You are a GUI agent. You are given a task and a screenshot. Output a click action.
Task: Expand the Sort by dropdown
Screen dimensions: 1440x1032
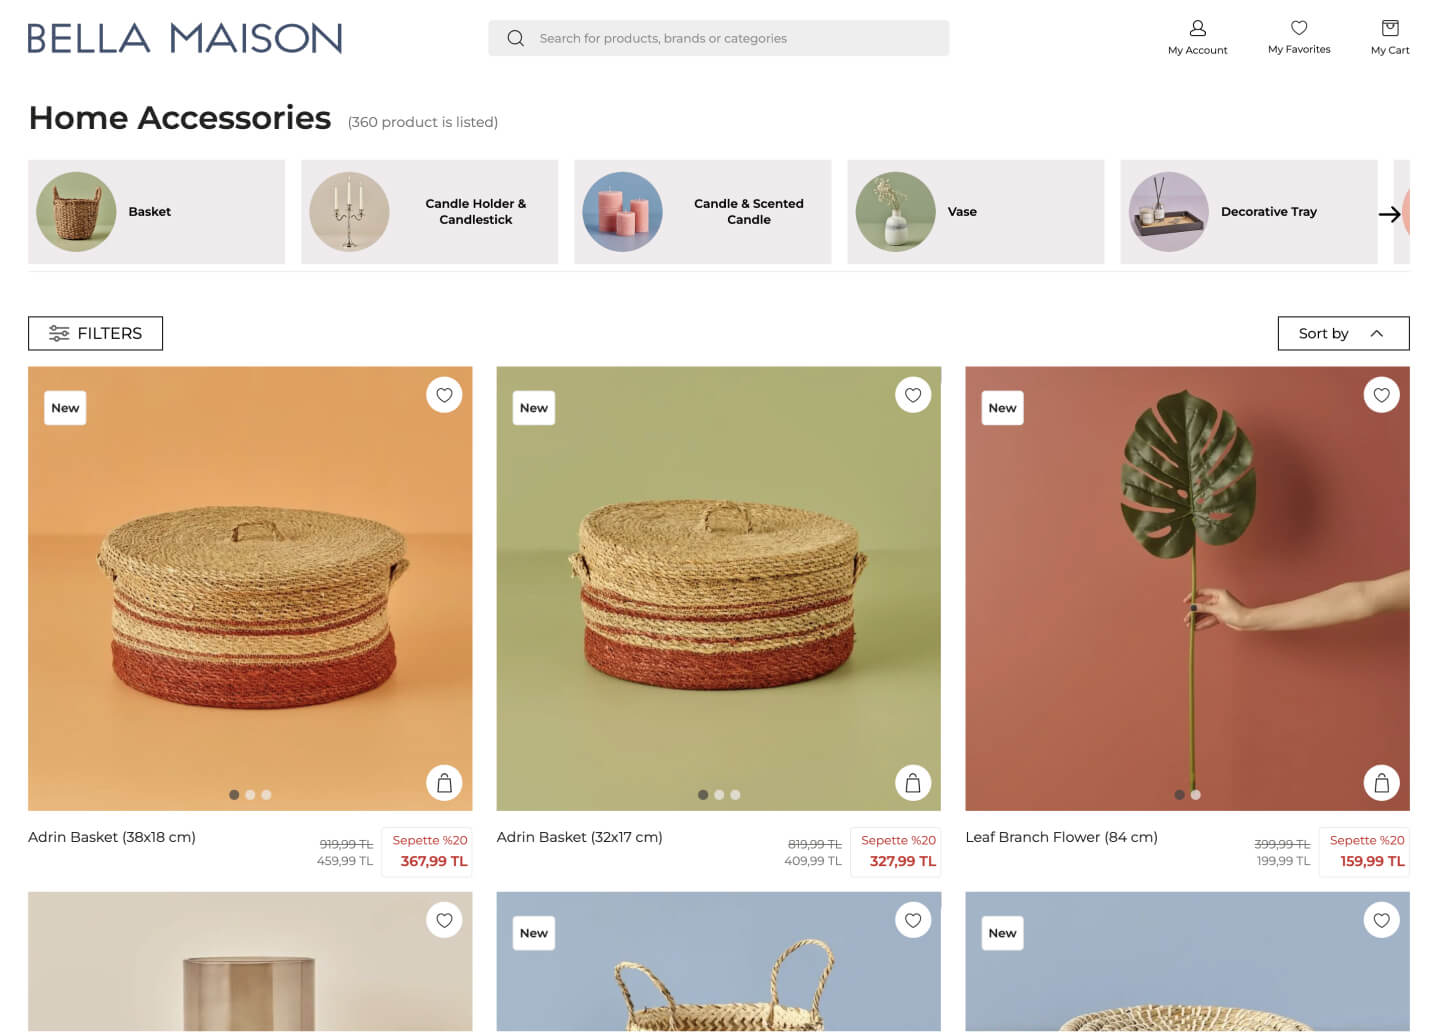pyautogui.click(x=1343, y=333)
